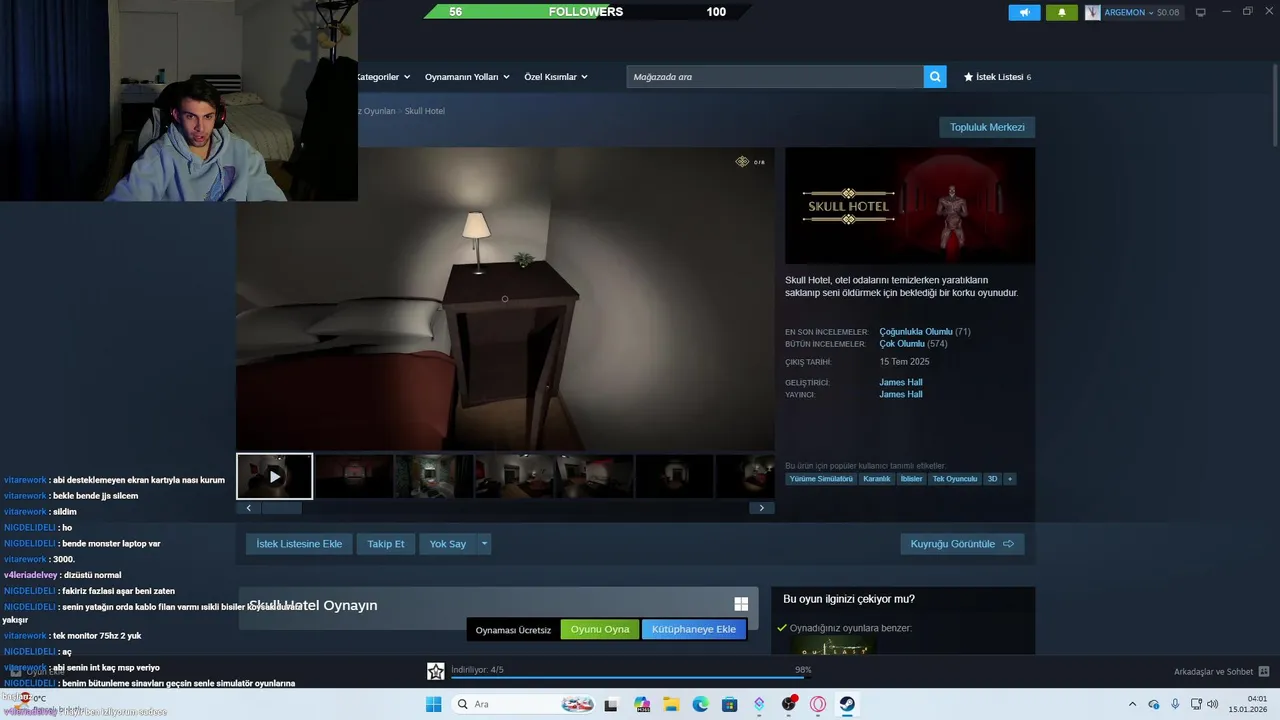Select the second screenshot thumbnail

pos(354,476)
